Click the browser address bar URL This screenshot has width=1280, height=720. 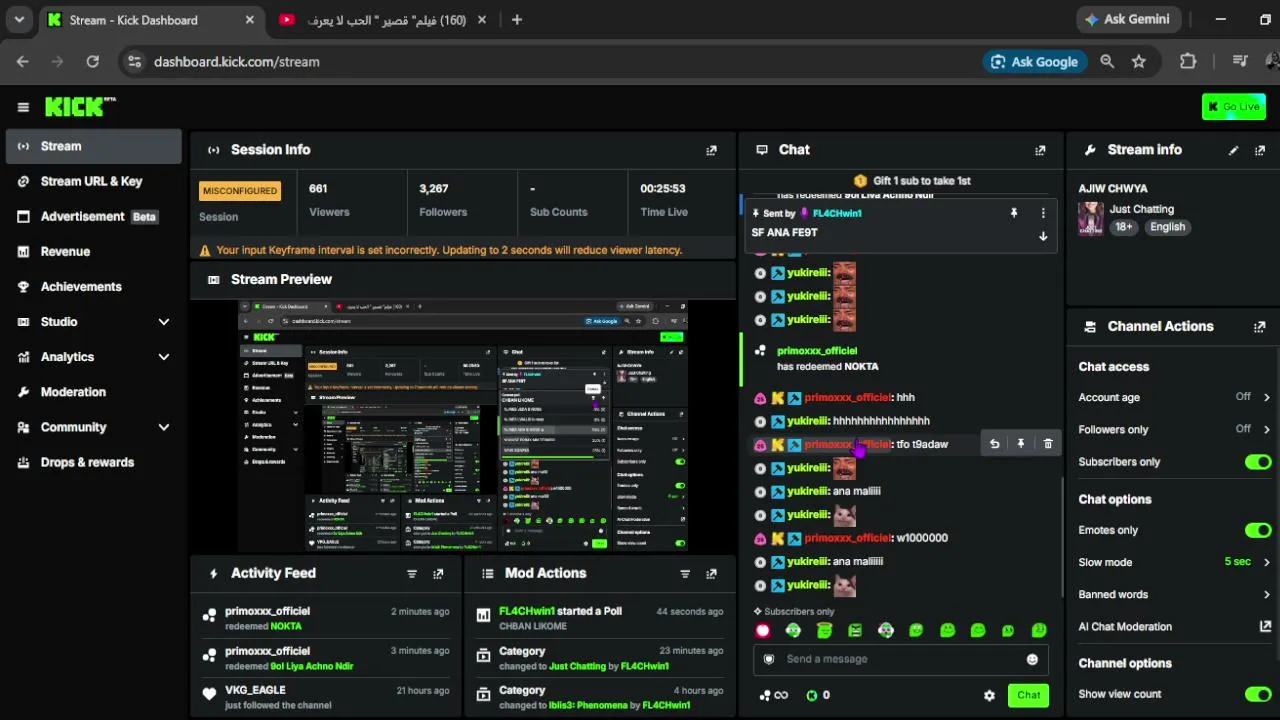pos(237,62)
